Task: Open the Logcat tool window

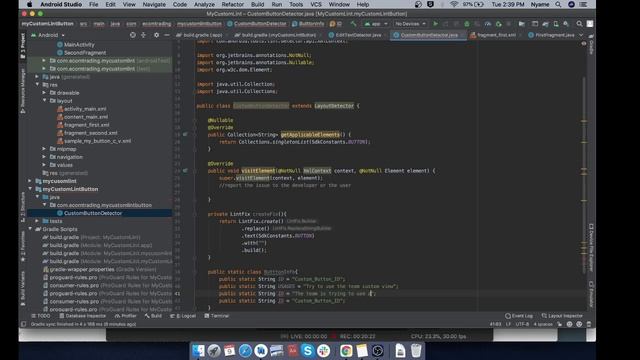Action: 183,316
